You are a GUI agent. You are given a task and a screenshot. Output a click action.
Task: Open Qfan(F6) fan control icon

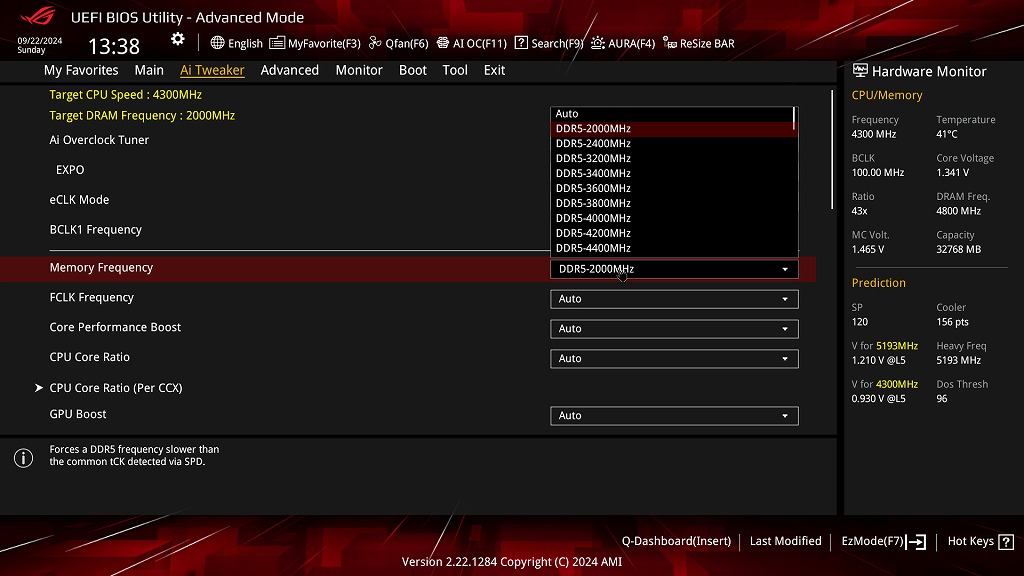click(x=375, y=43)
